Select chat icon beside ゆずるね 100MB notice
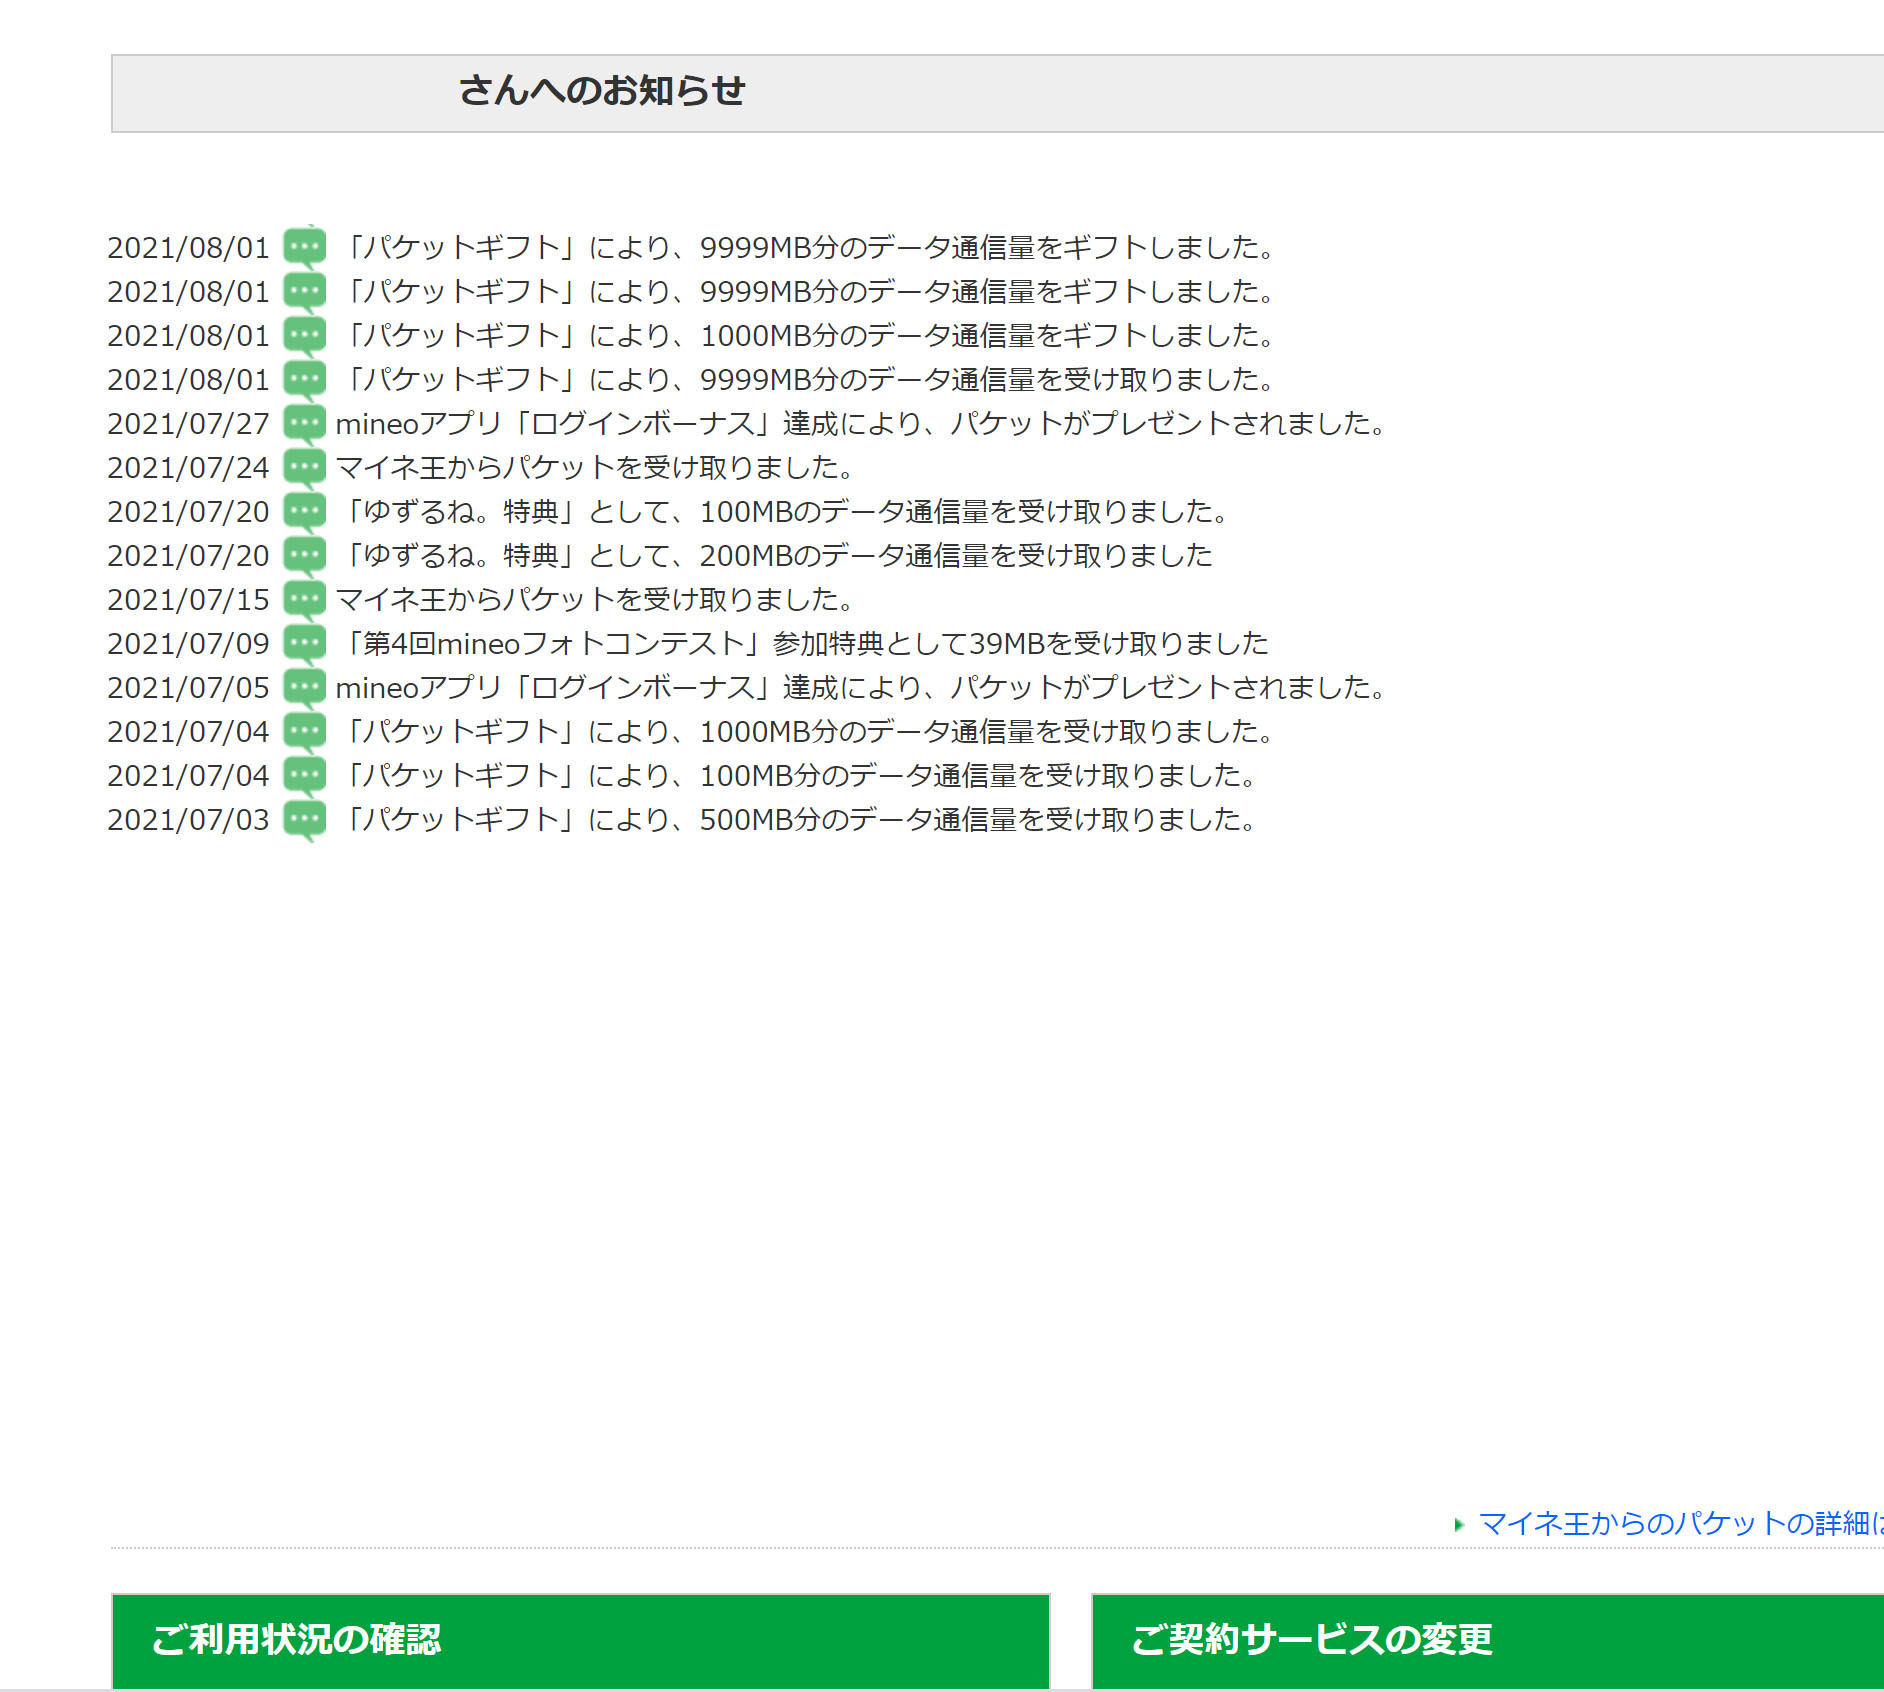 click(x=304, y=512)
